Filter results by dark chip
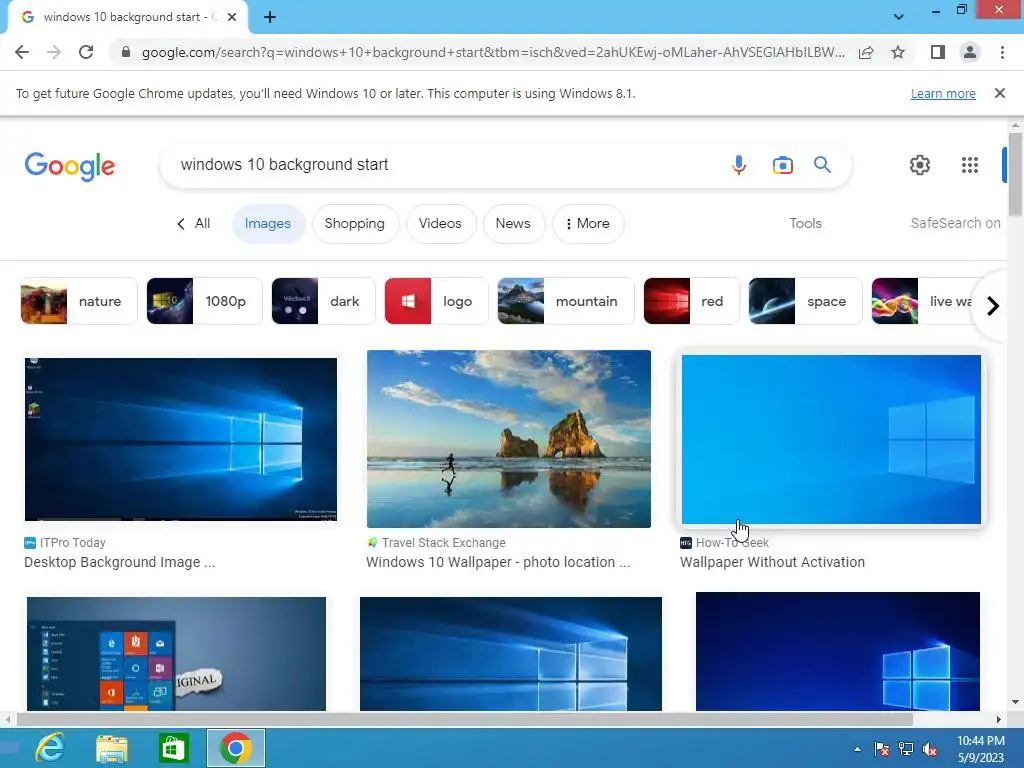The width and height of the screenshot is (1024, 768). 323,301
